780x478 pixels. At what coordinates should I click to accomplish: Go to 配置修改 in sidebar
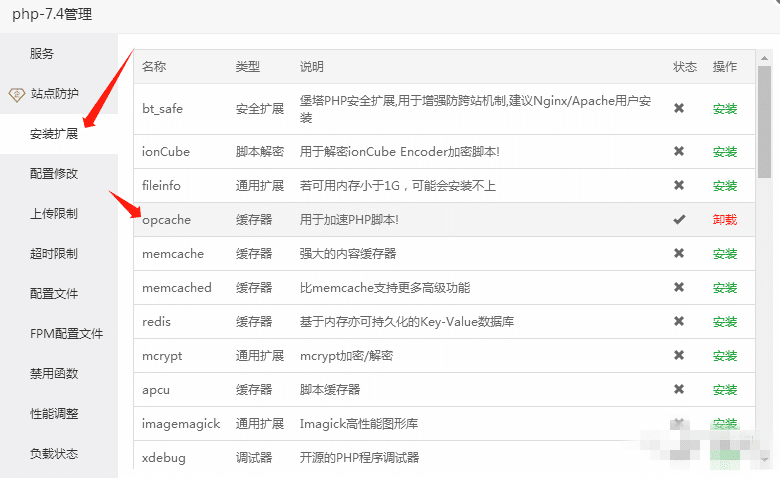coord(54,174)
